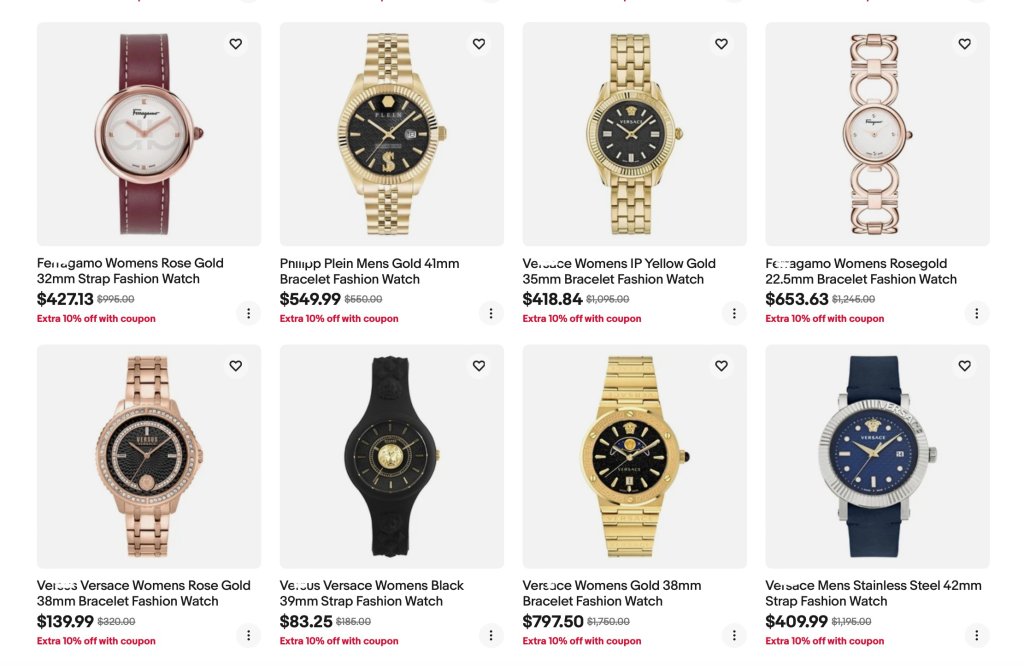
Task: Open options for $83.25 Versus black watch
Action: point(491,635)
